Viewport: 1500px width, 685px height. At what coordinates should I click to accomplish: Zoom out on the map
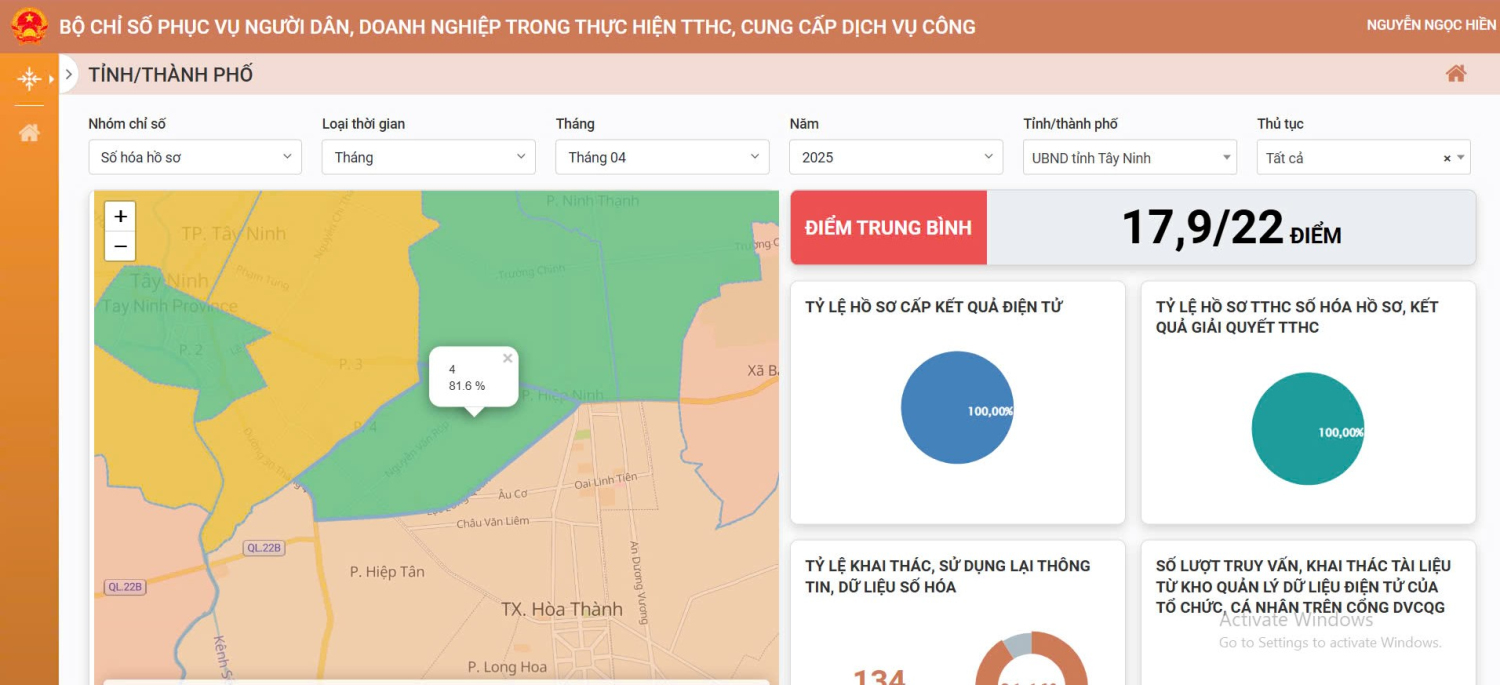click(x=120, y=246)
